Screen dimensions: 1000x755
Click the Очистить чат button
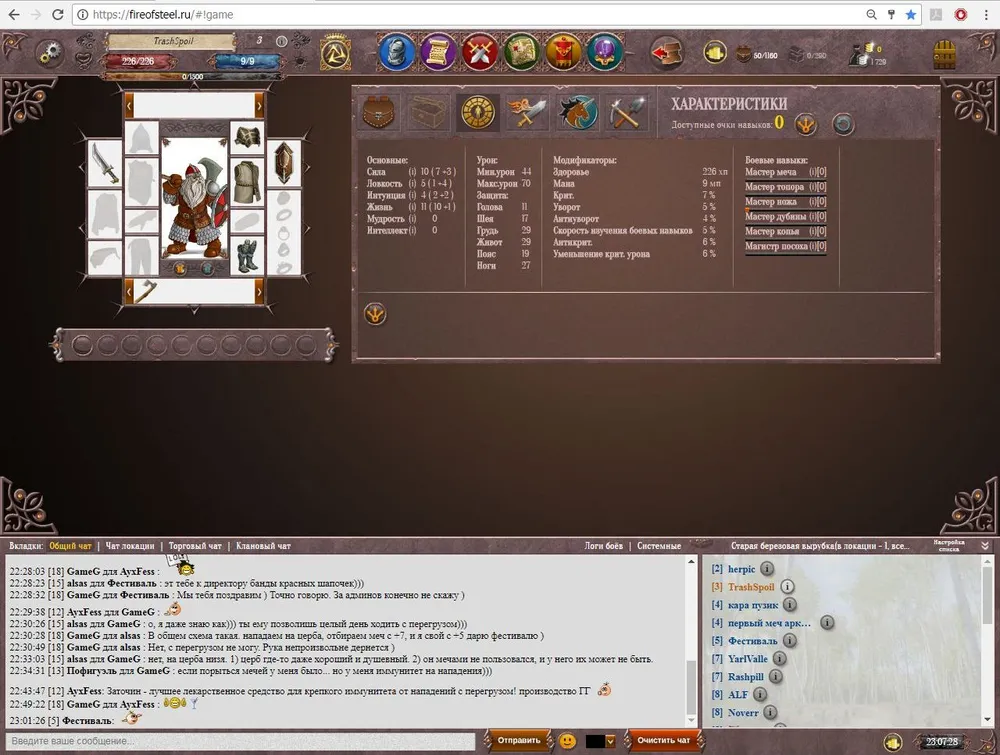coord(663,740)
